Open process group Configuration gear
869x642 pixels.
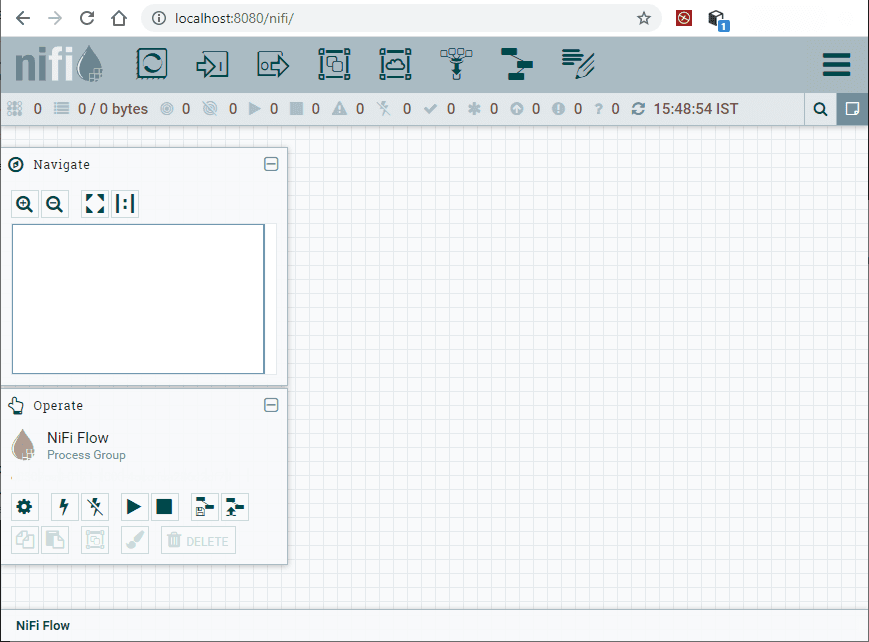(25, 507)
